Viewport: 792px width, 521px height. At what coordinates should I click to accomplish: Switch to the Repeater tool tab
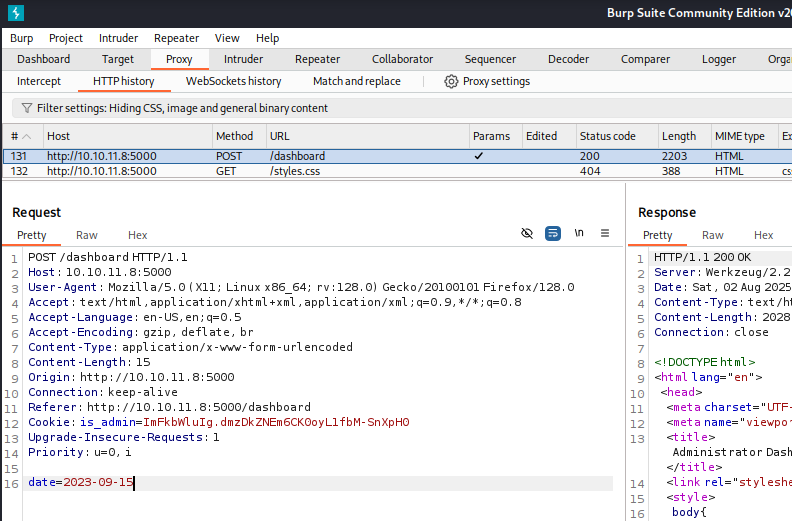pos(317,59)
